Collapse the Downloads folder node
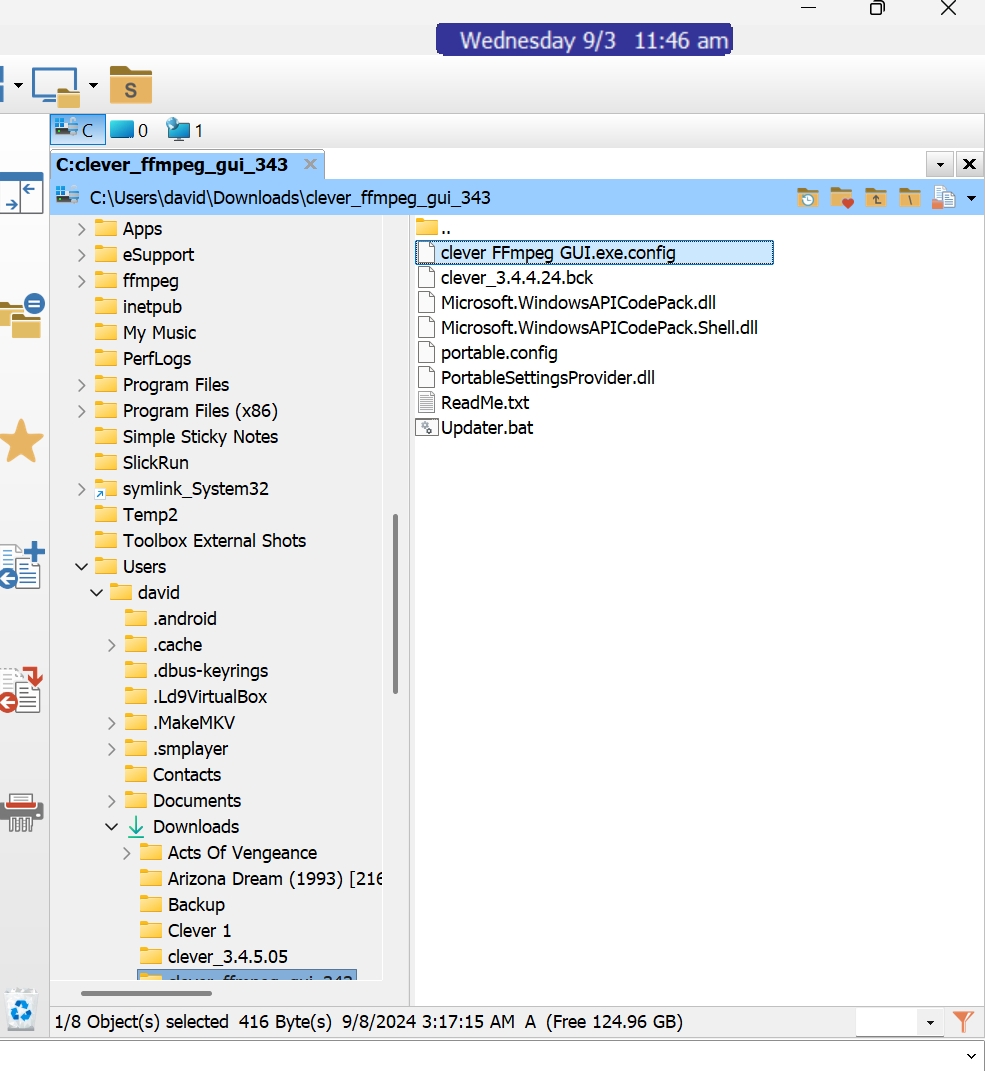Viewport: 985px width, 1071px height. (x=111, y=826)
